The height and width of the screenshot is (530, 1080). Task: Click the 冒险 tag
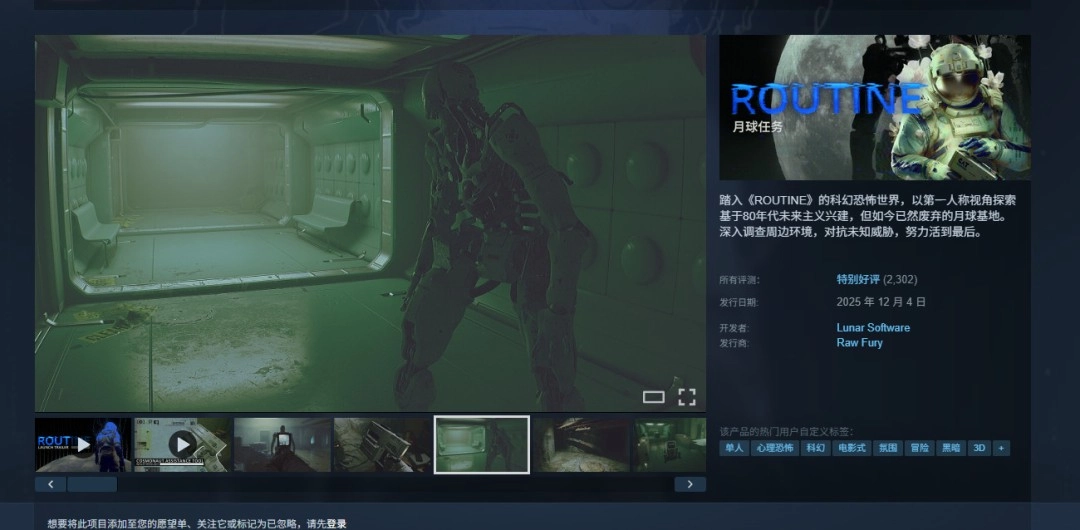click(920, 448)
